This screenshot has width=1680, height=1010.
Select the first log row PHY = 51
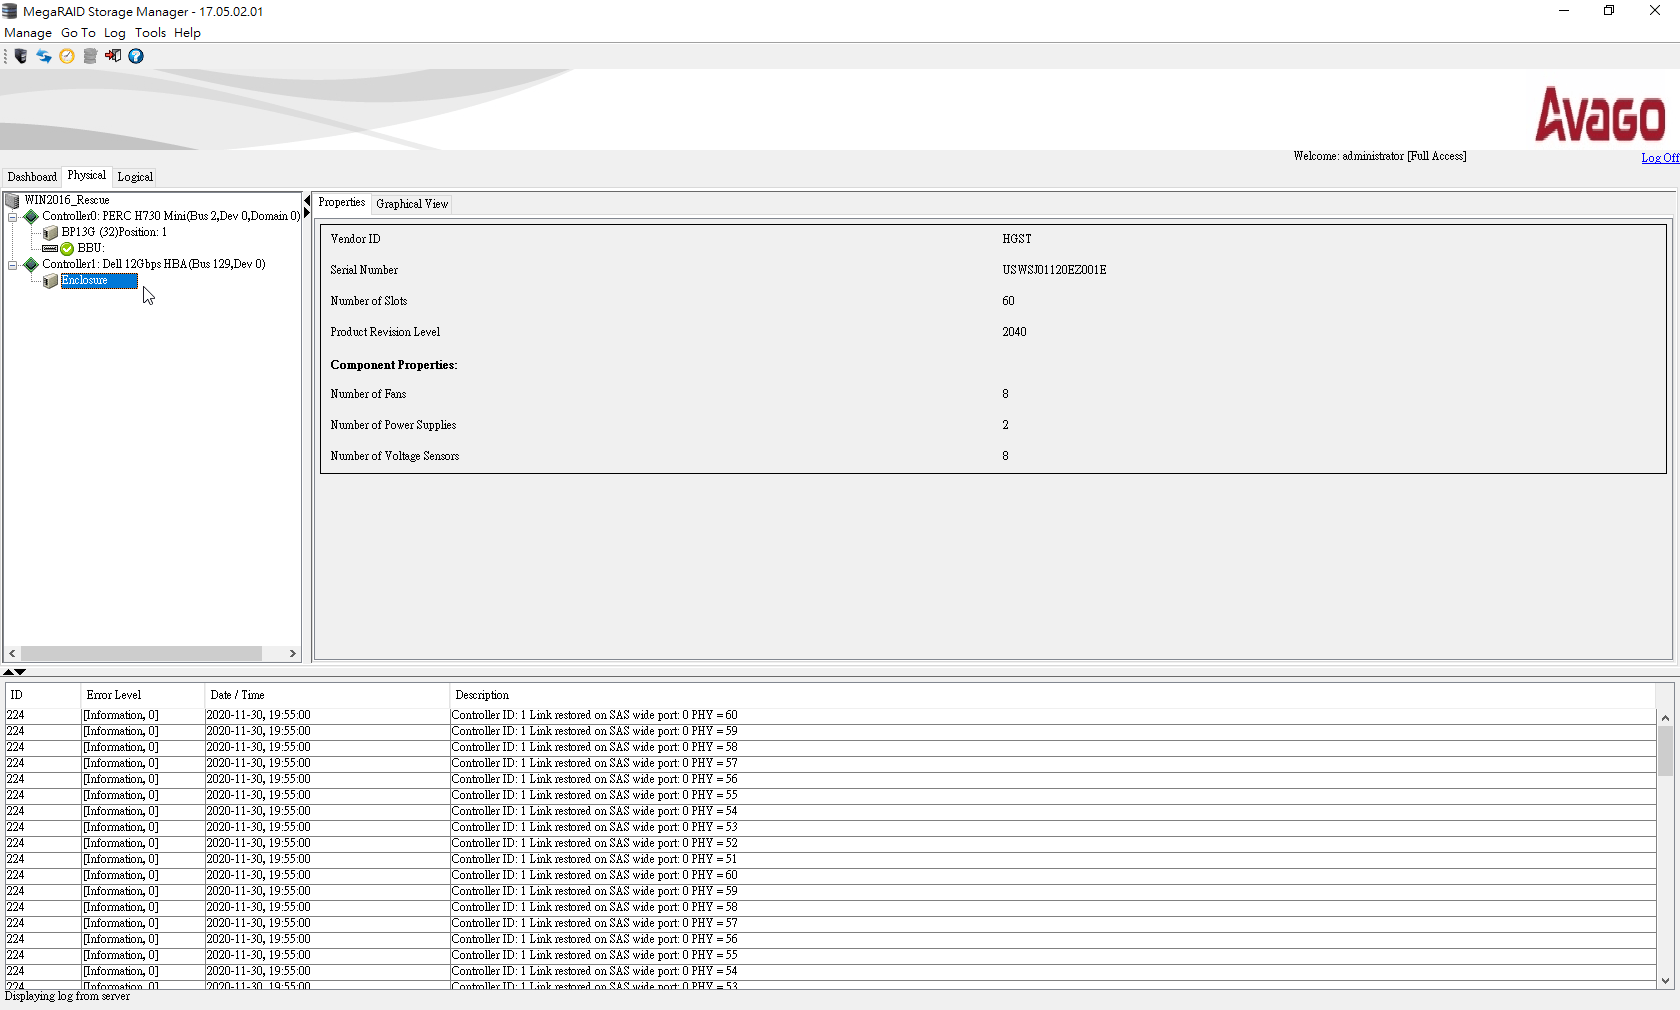pyautogui.click(x=830, y=859)
